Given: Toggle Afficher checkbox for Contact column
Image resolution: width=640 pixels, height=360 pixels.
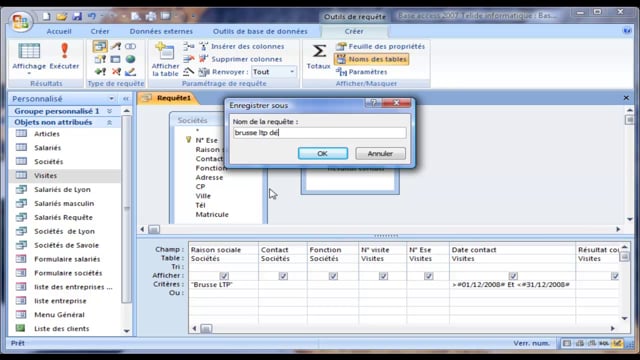Looking at the screenshot, I should pos(283,276).
